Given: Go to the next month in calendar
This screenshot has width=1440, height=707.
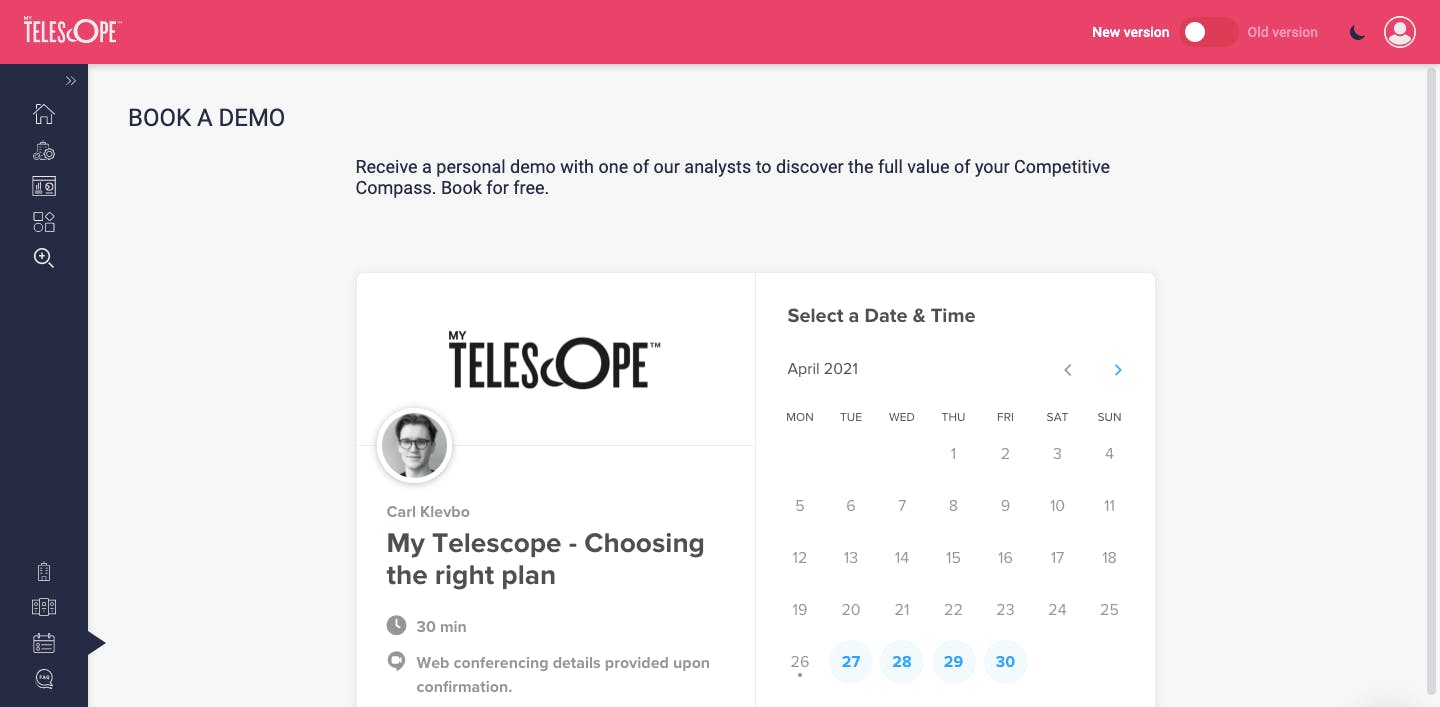Looking at the screenshot, I should [x=1118, y=370].
